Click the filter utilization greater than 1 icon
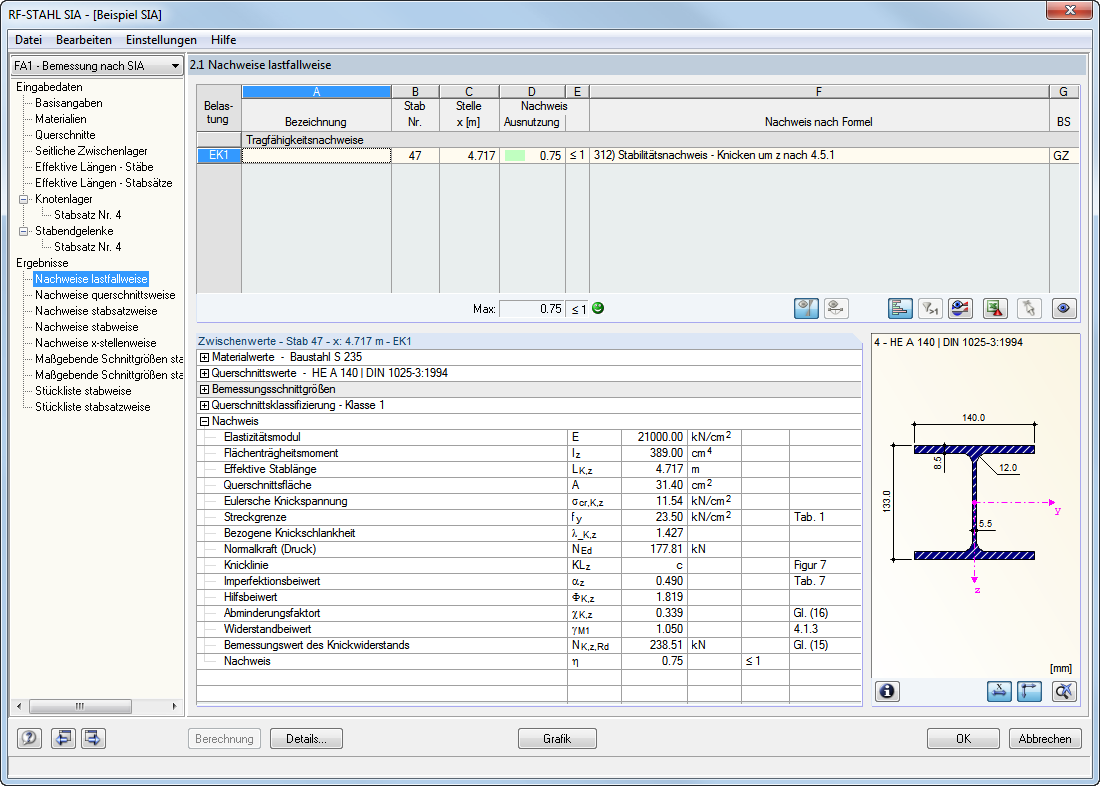This screenshot has height=786, width=1100. tap(930, 308)
